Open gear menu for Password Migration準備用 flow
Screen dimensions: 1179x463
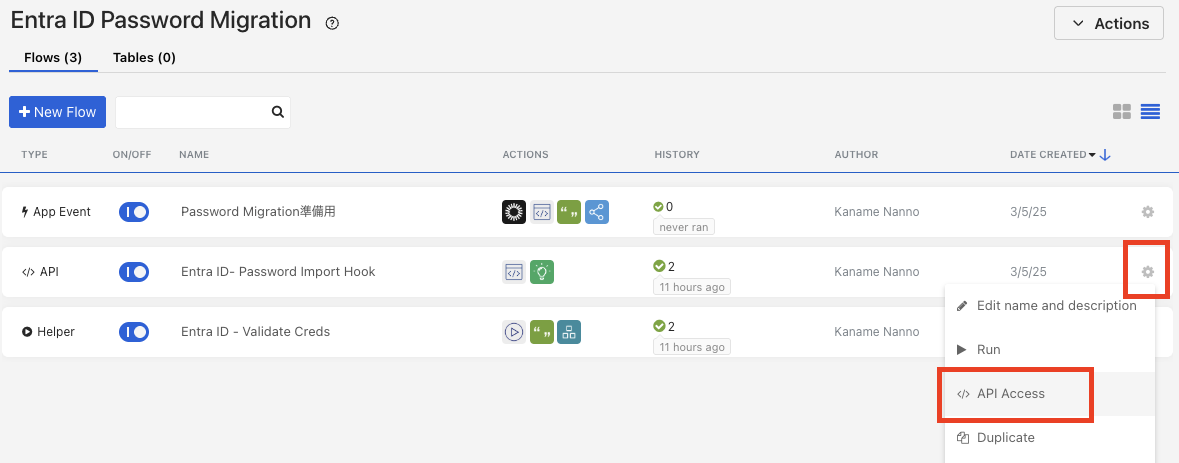click(x=1147, y=212)
